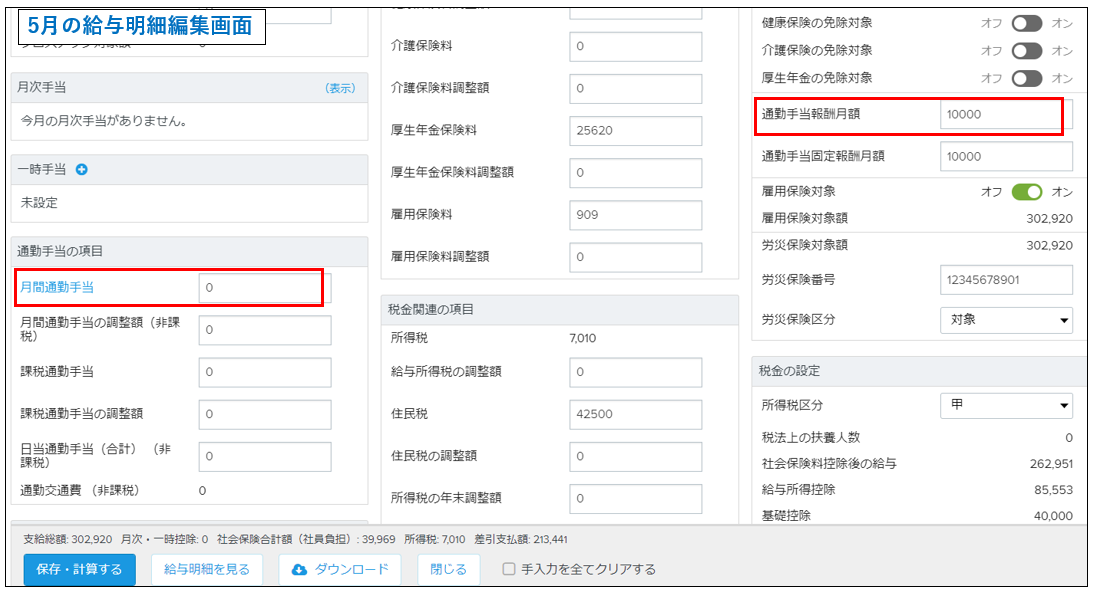Click the 通勤手当報酬月額 input field
The image size is (1093, 591).
pos(1000,115)
